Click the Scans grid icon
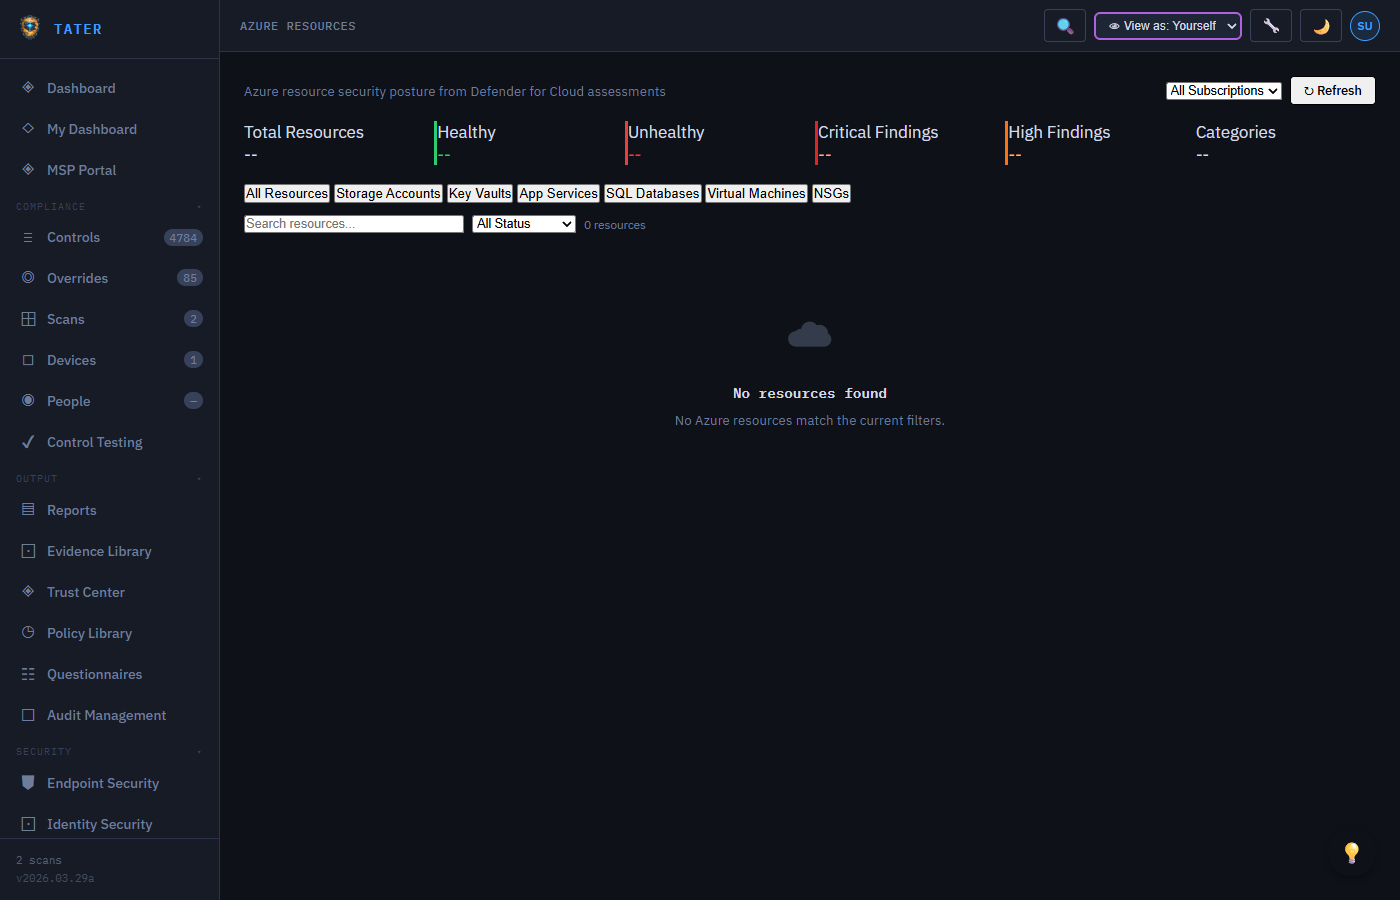 tap(28, 319)
